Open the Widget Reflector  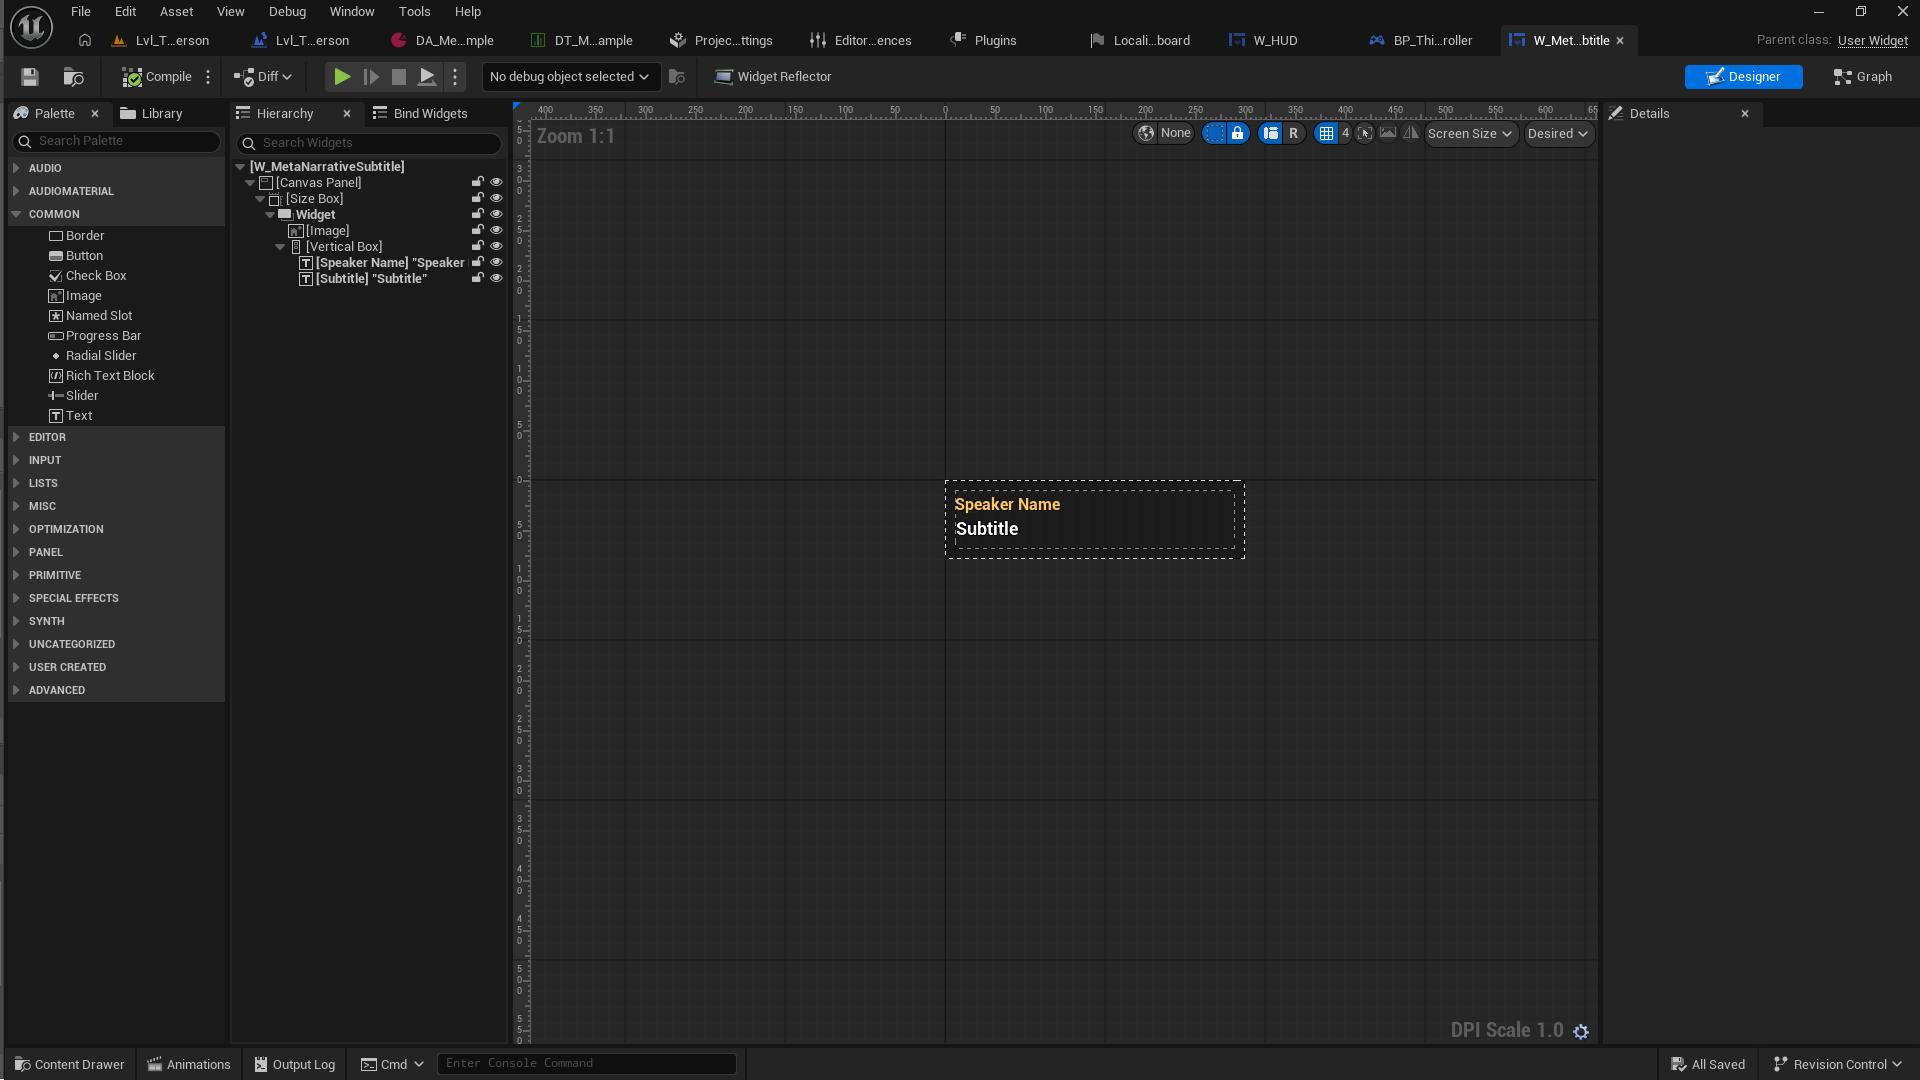[x=773, y=76]
